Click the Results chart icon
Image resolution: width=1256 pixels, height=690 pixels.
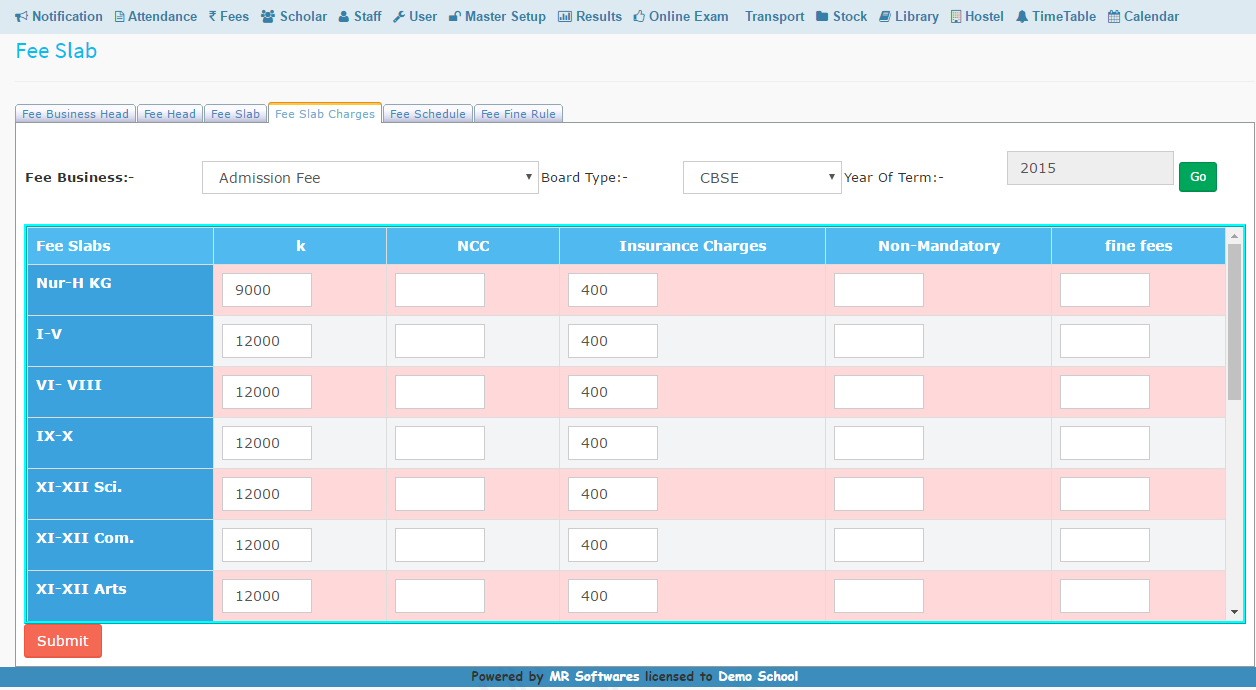point(565,17)
